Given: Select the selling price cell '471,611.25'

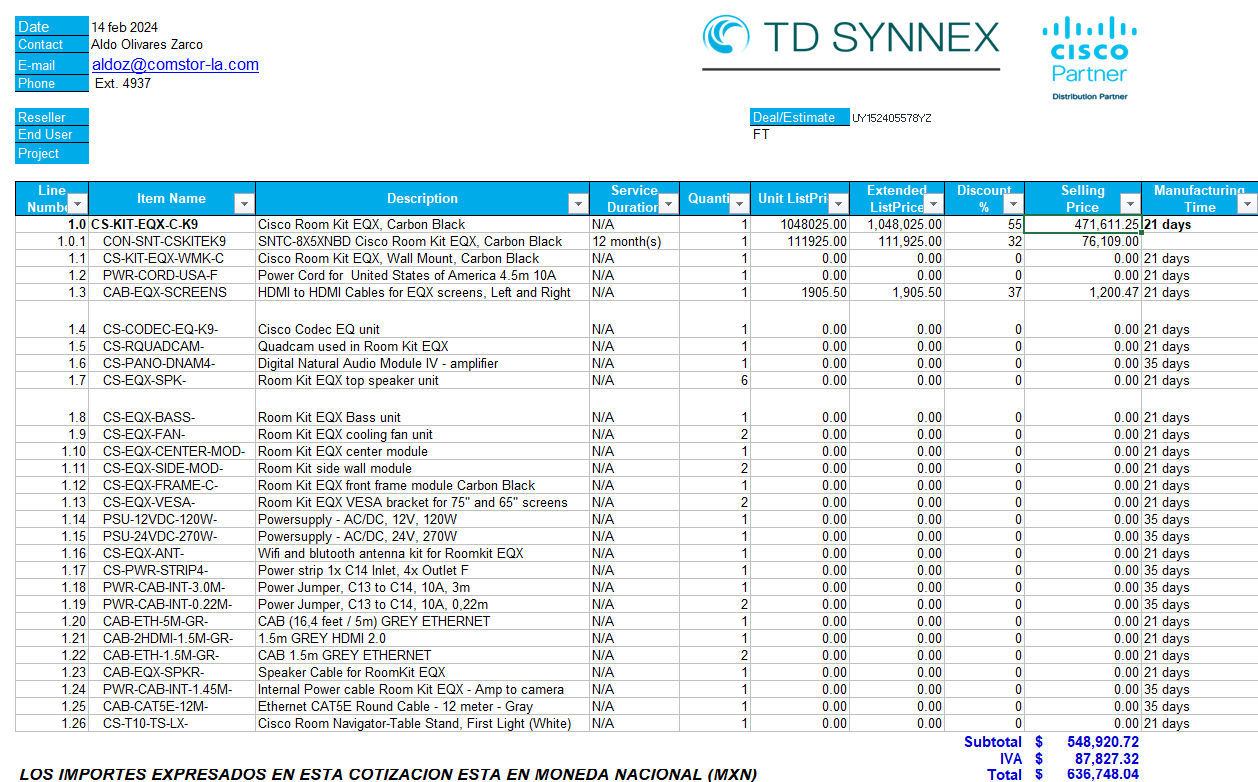Looking at the screenshot, I should [x=1083, y=225].
